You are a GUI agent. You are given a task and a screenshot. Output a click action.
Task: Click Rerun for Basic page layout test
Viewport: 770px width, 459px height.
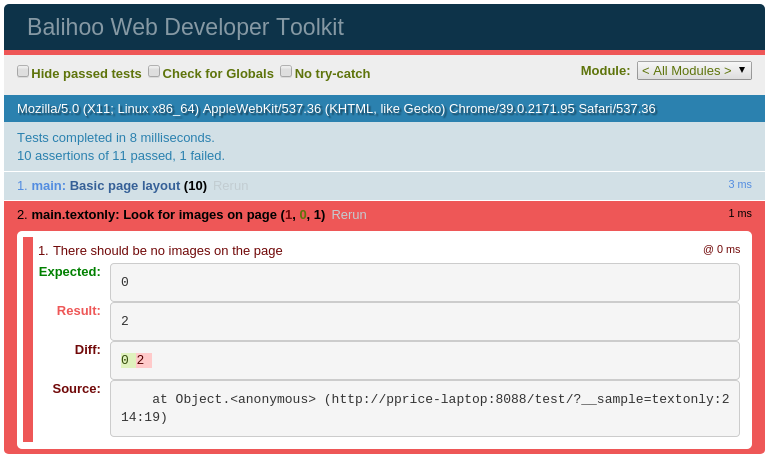[230, 186]
